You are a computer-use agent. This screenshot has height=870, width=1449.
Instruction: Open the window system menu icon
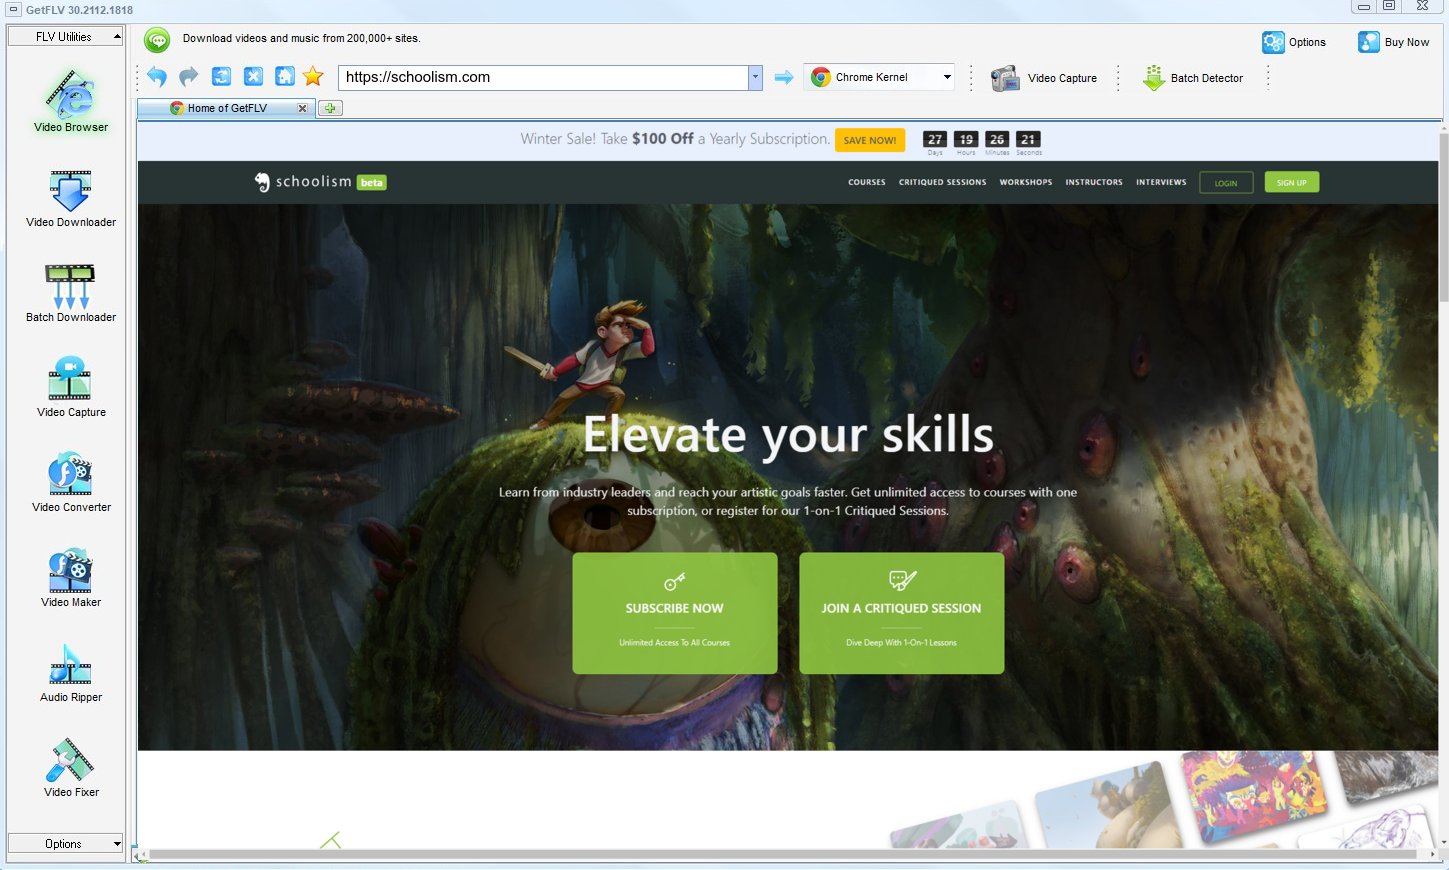click(13, 9)
